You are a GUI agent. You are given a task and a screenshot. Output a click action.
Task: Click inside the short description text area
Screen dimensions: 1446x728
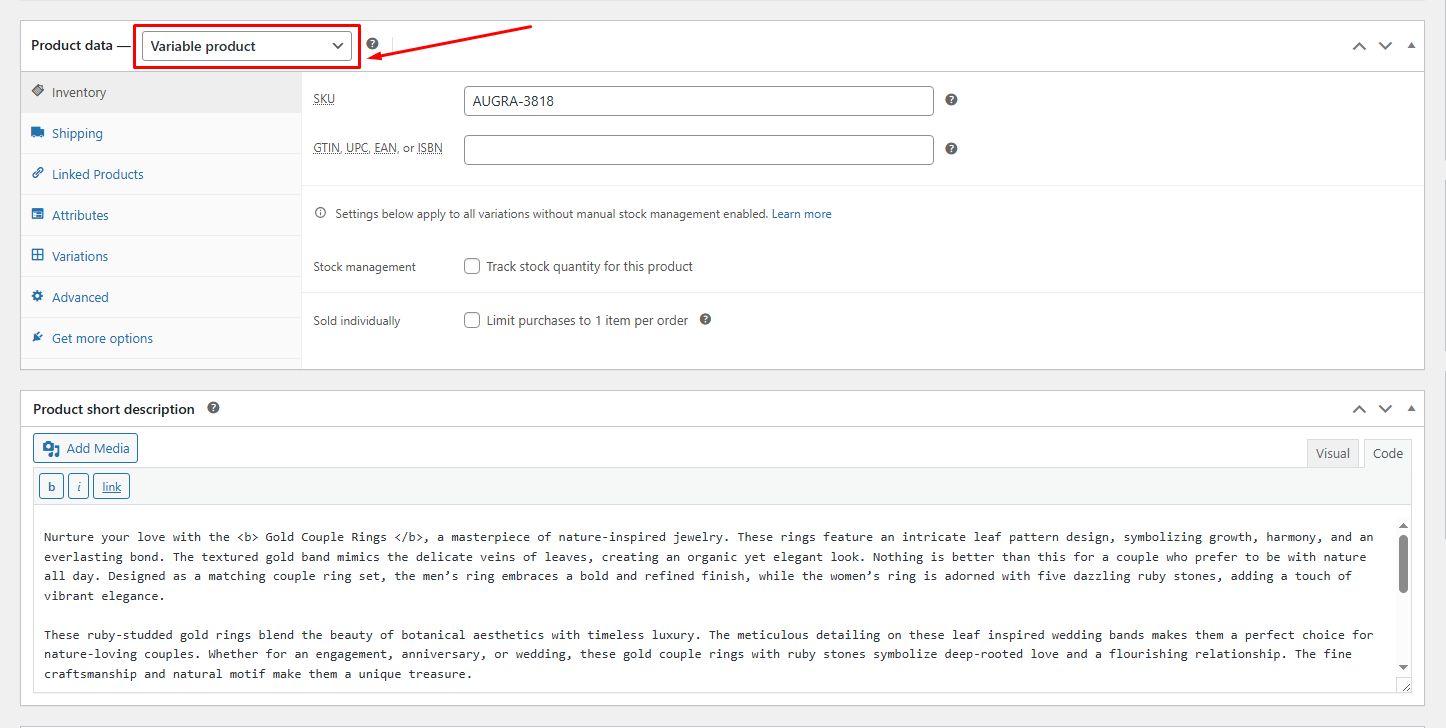pos(714,600)
